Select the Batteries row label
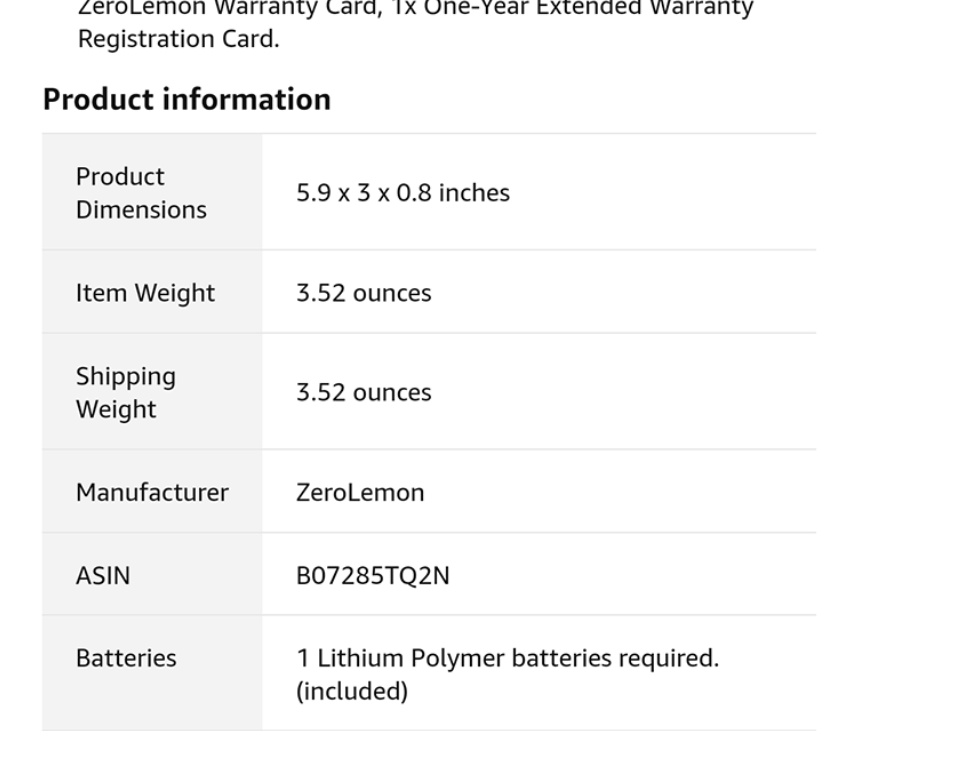The height and width of the screenshot is (776, 960). 126,658
